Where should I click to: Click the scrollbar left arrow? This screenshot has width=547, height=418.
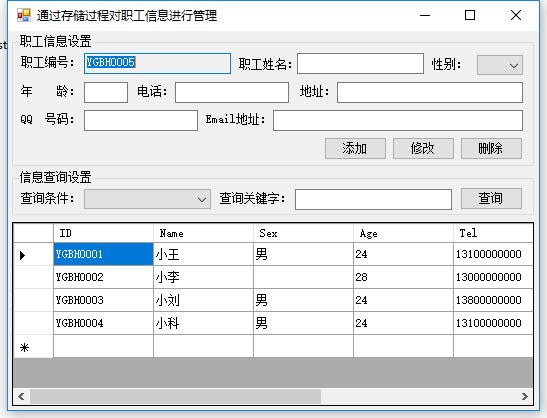21,396
